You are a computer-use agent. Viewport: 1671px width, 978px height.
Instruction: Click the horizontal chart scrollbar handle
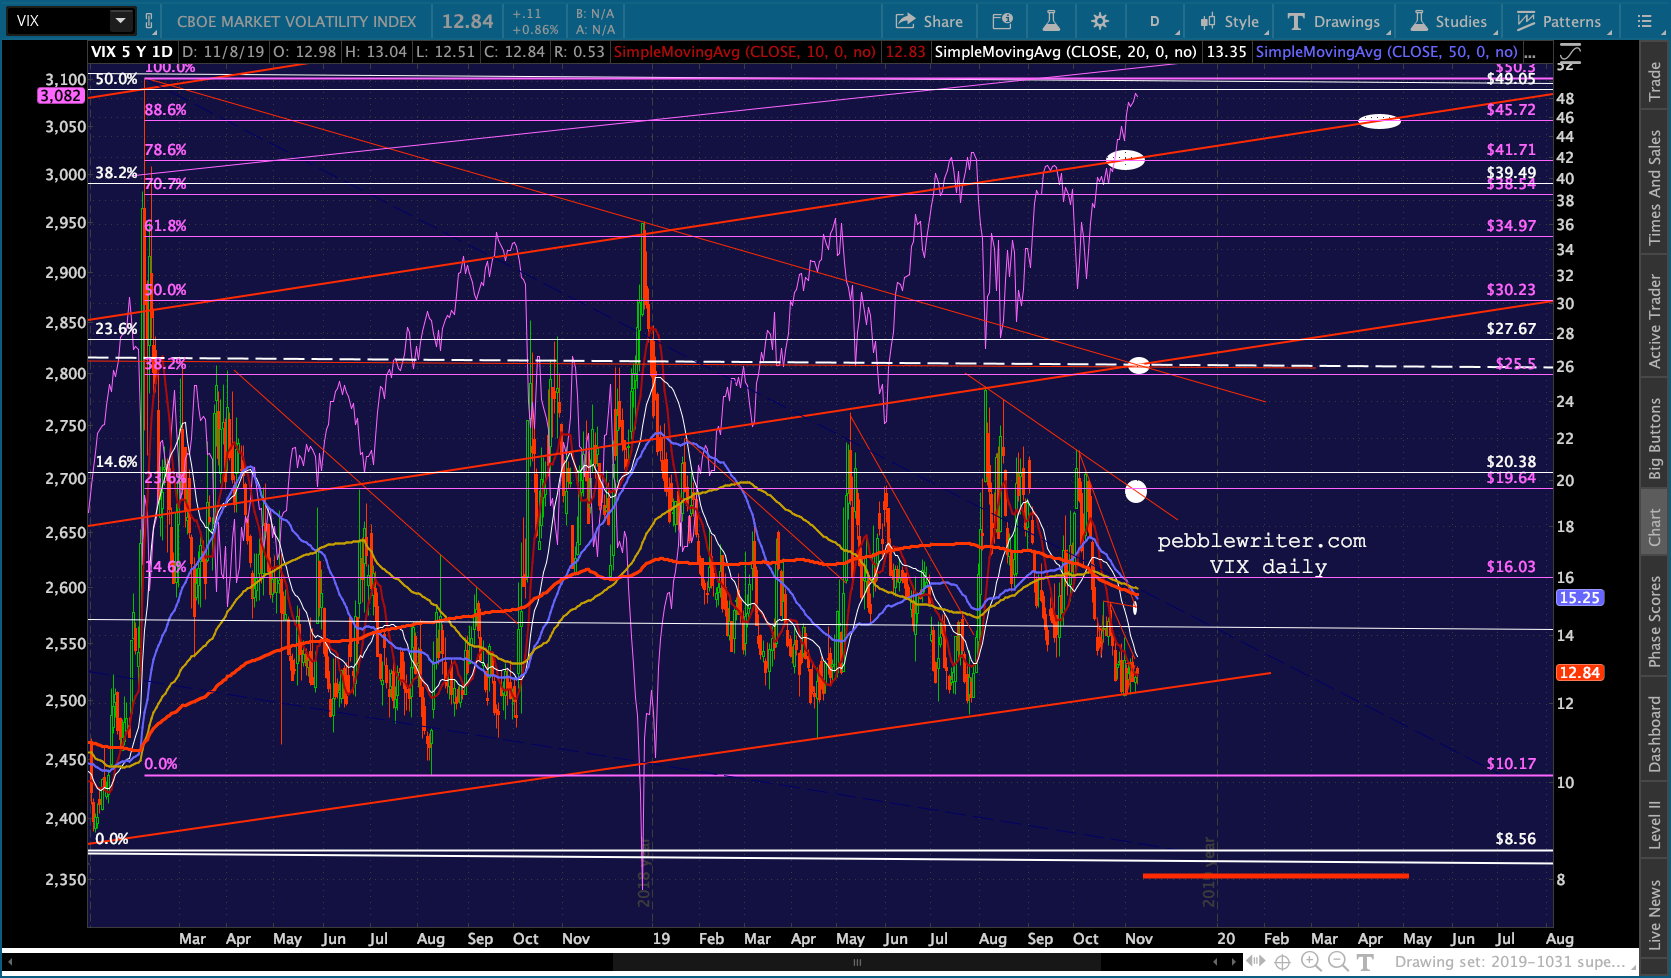point(856,962)
